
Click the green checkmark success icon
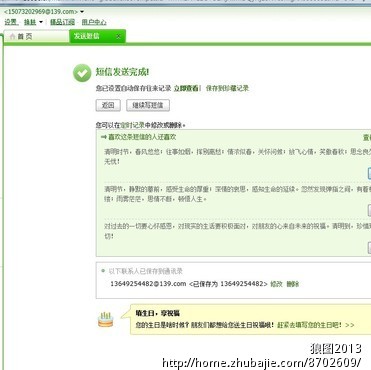pyautogui.click(x=82, y=73)
